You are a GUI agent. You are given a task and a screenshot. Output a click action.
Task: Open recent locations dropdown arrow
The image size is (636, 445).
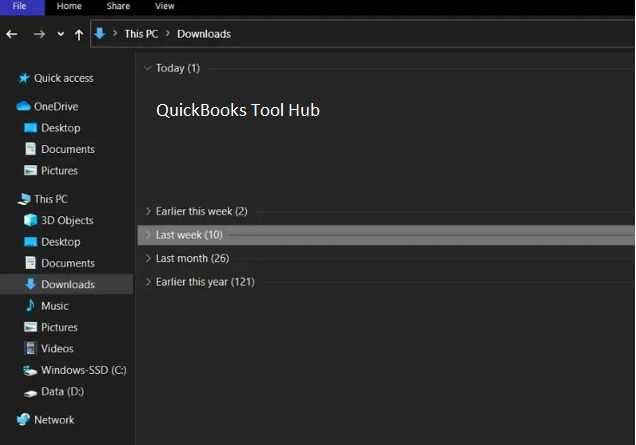(60, 34)
